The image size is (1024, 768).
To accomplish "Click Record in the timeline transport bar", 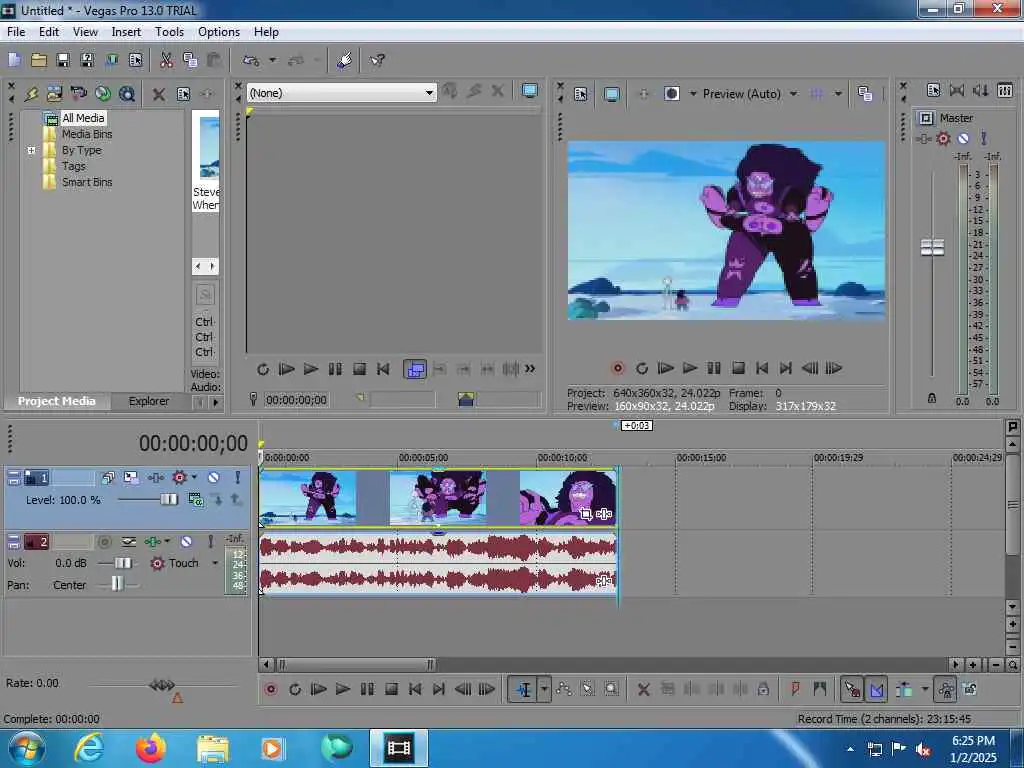I will (x=270, y=689).
